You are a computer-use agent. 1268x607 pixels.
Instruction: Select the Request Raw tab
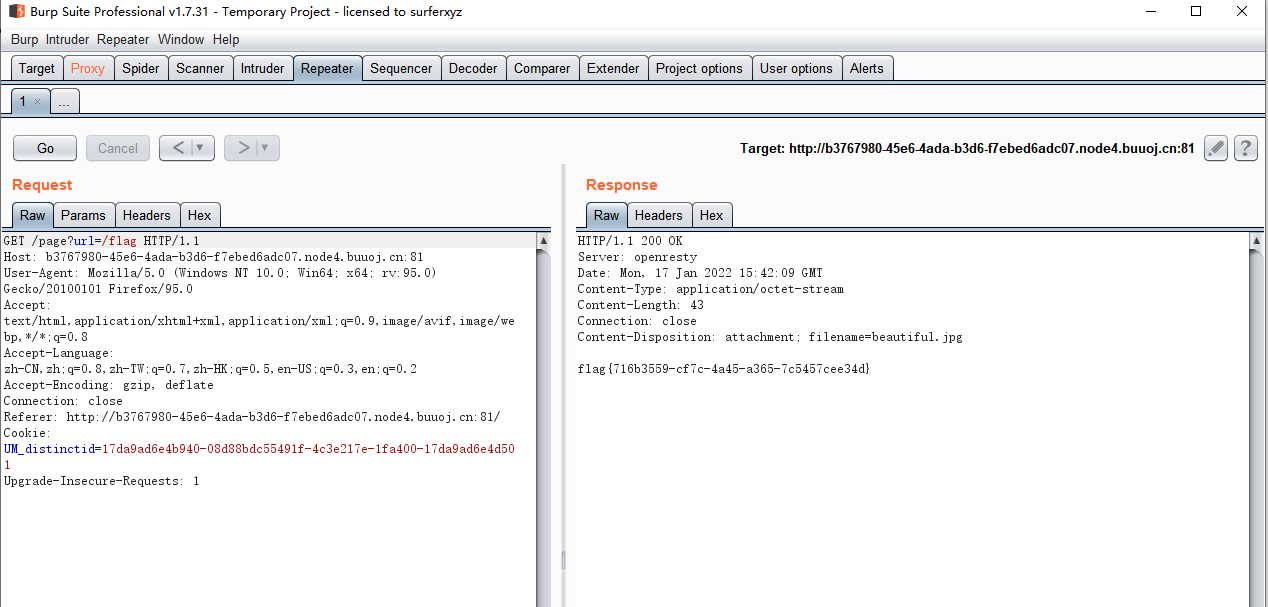pyautogui.click(x=33, y=215)
